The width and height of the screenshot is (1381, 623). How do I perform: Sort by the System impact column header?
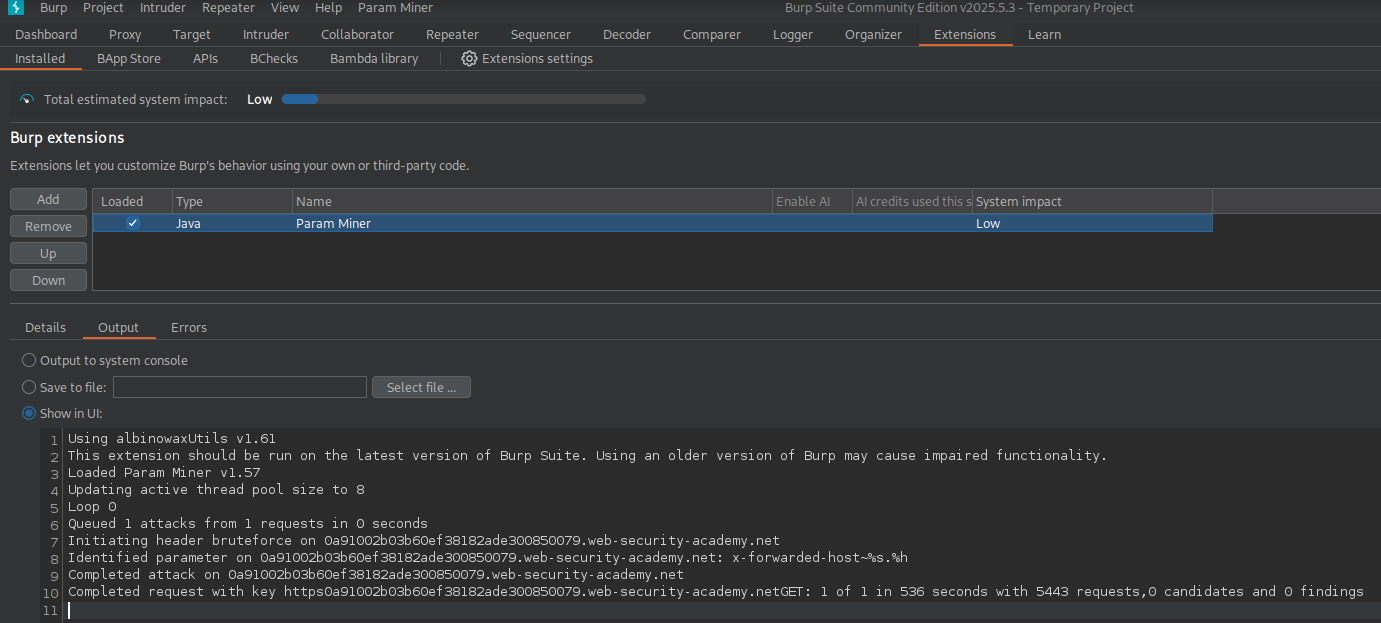(x=1092, y=201)
